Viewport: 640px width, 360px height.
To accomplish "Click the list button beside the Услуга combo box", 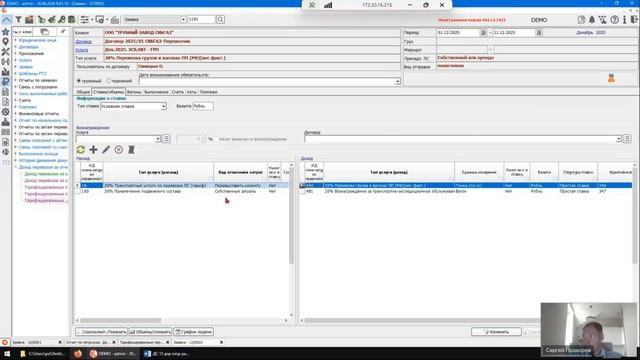I will coord(166,139).
